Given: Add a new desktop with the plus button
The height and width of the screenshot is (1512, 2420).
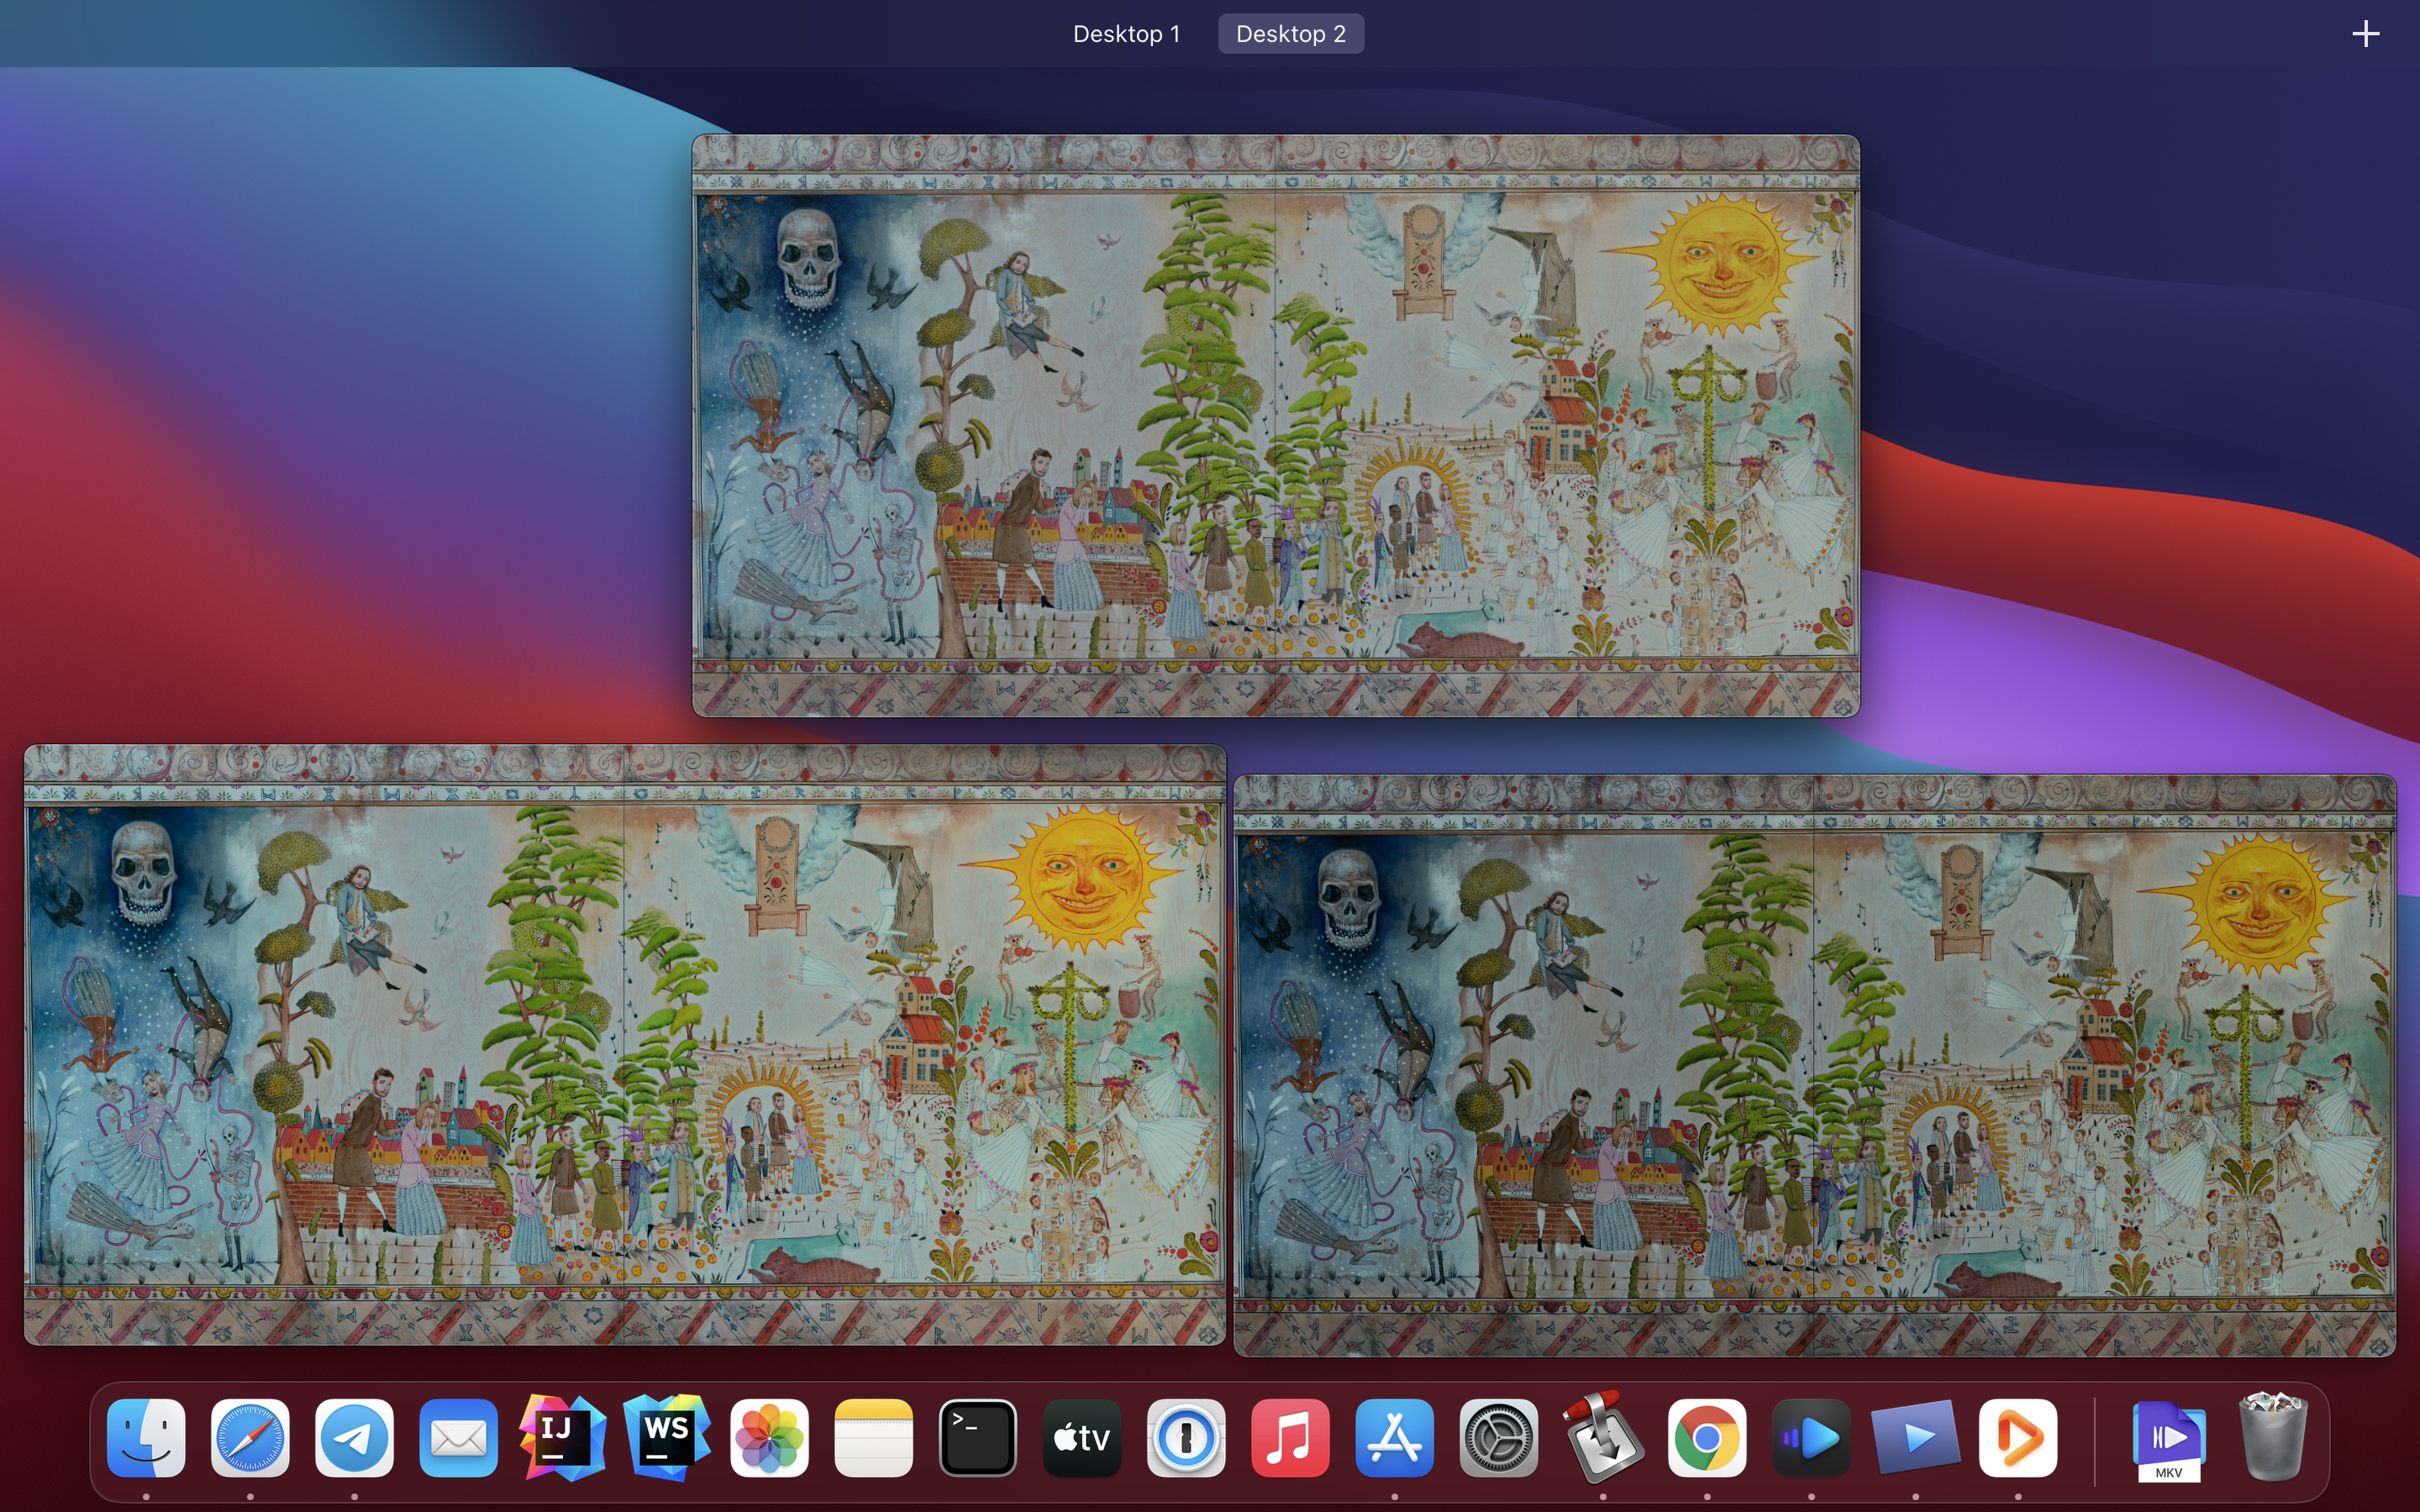Looking at the screenshot, I should click(2365, 34).
